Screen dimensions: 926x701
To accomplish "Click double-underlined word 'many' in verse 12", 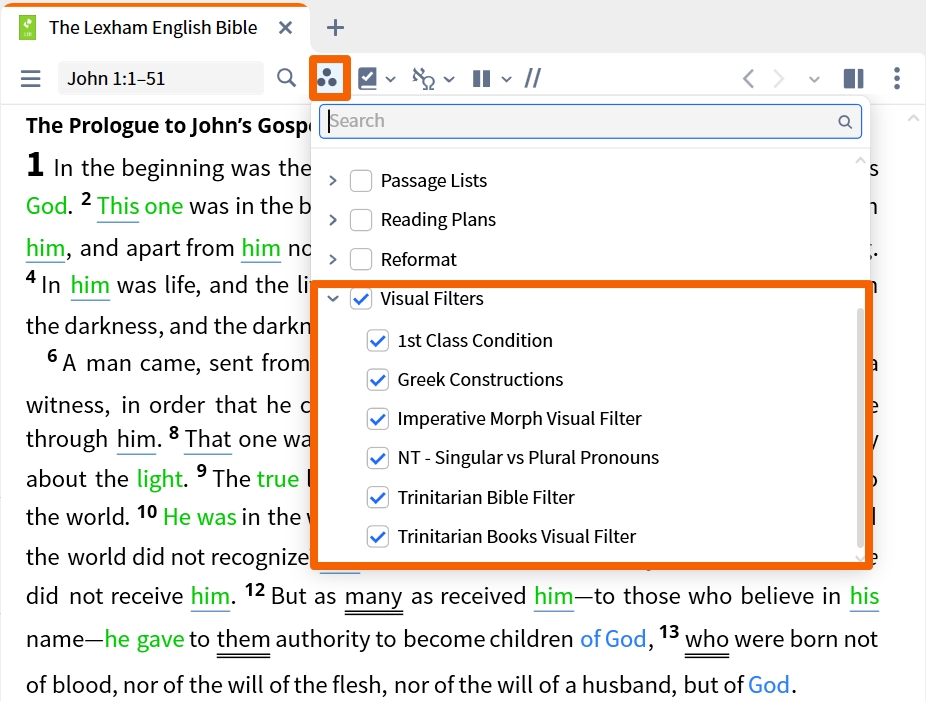I will coord(373,596).
